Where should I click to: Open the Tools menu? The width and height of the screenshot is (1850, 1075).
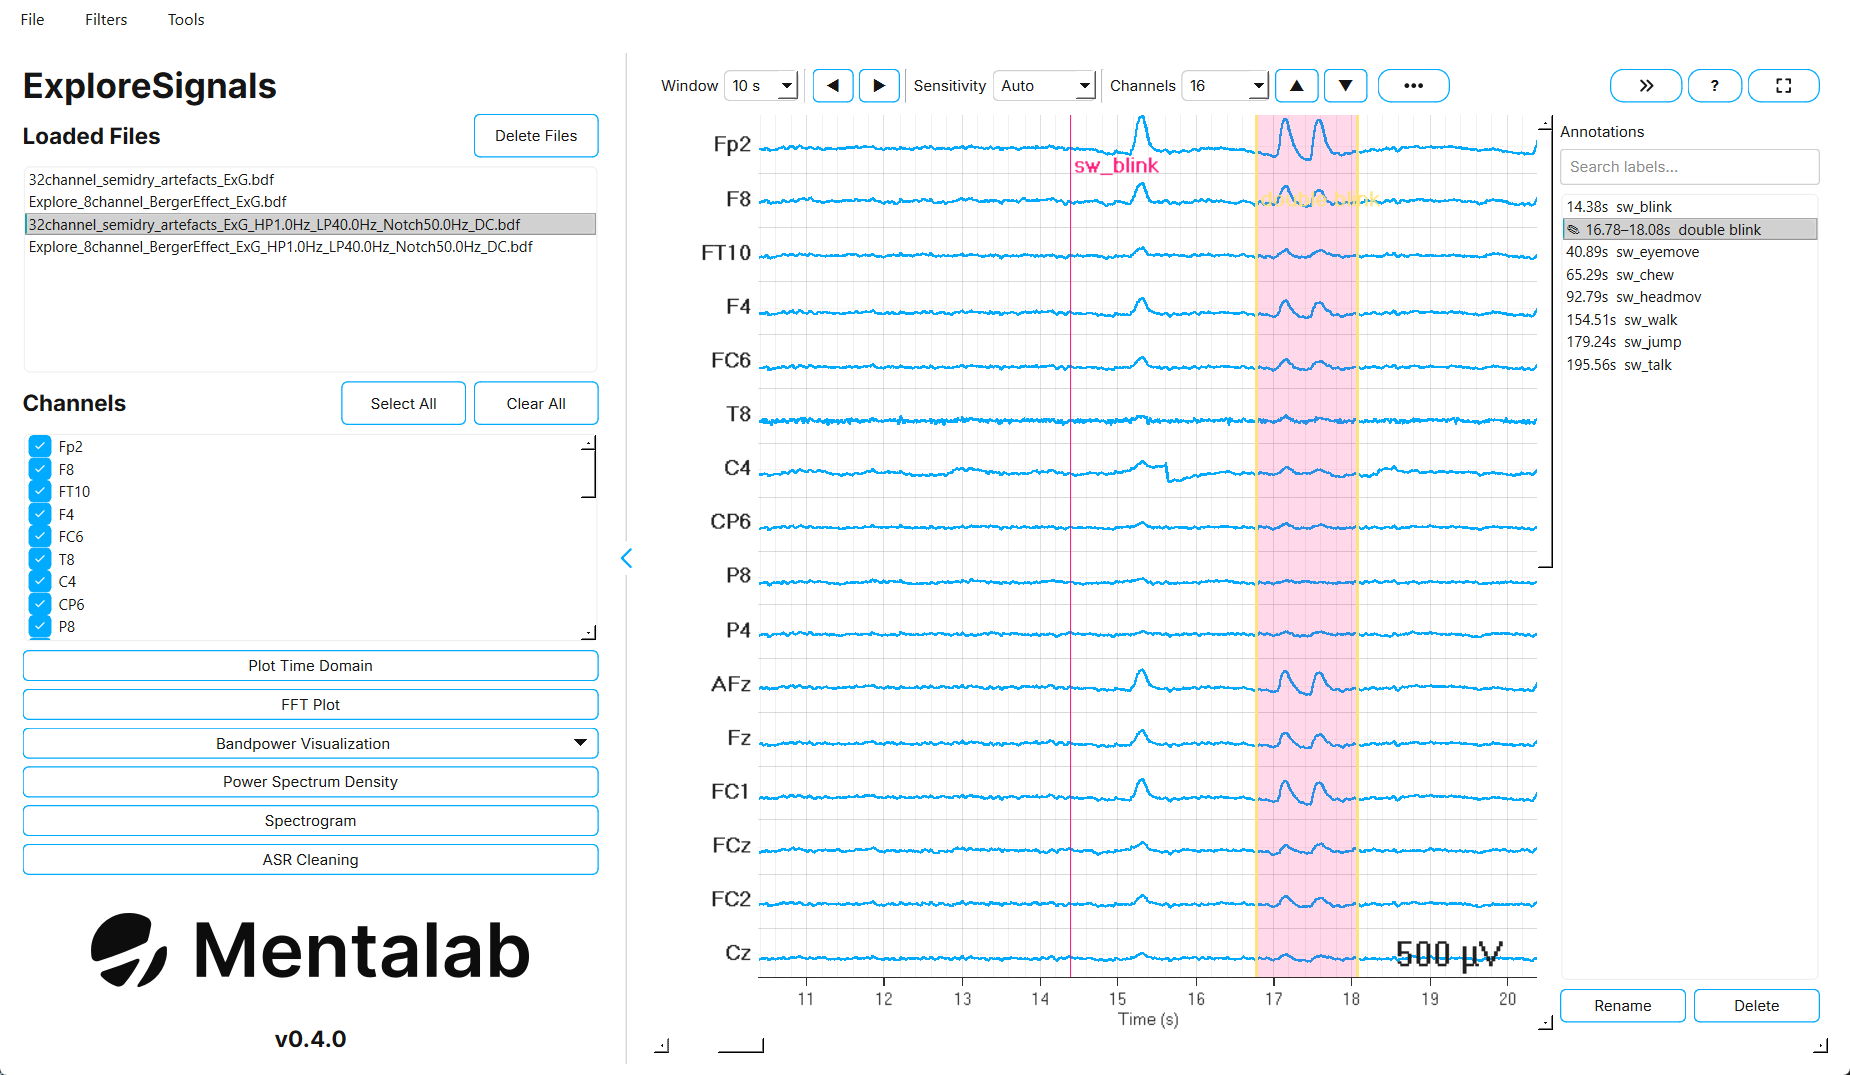point(186,19)
